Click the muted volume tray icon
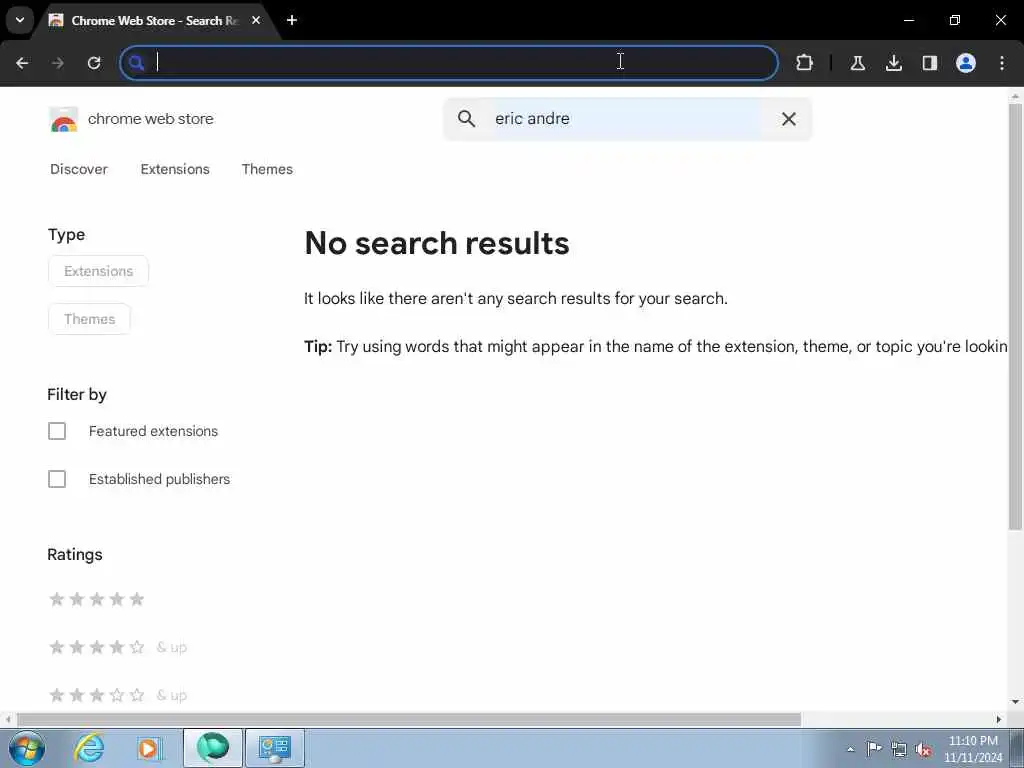 923,749
